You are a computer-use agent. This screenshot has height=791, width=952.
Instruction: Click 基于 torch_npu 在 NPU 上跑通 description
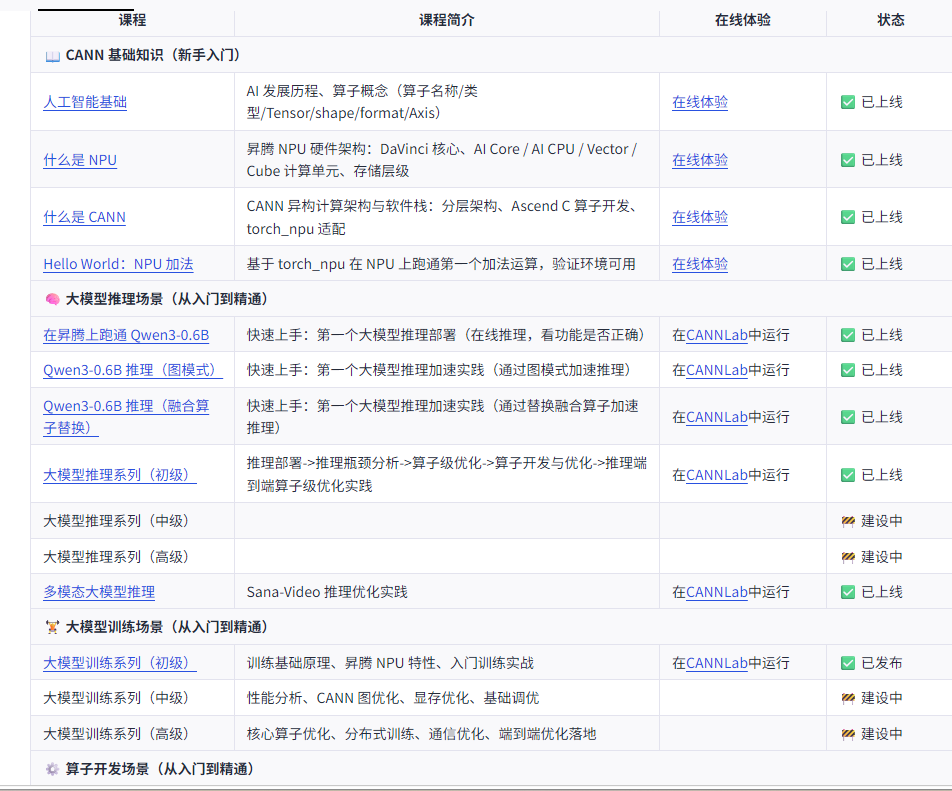[x=441, y=264]
